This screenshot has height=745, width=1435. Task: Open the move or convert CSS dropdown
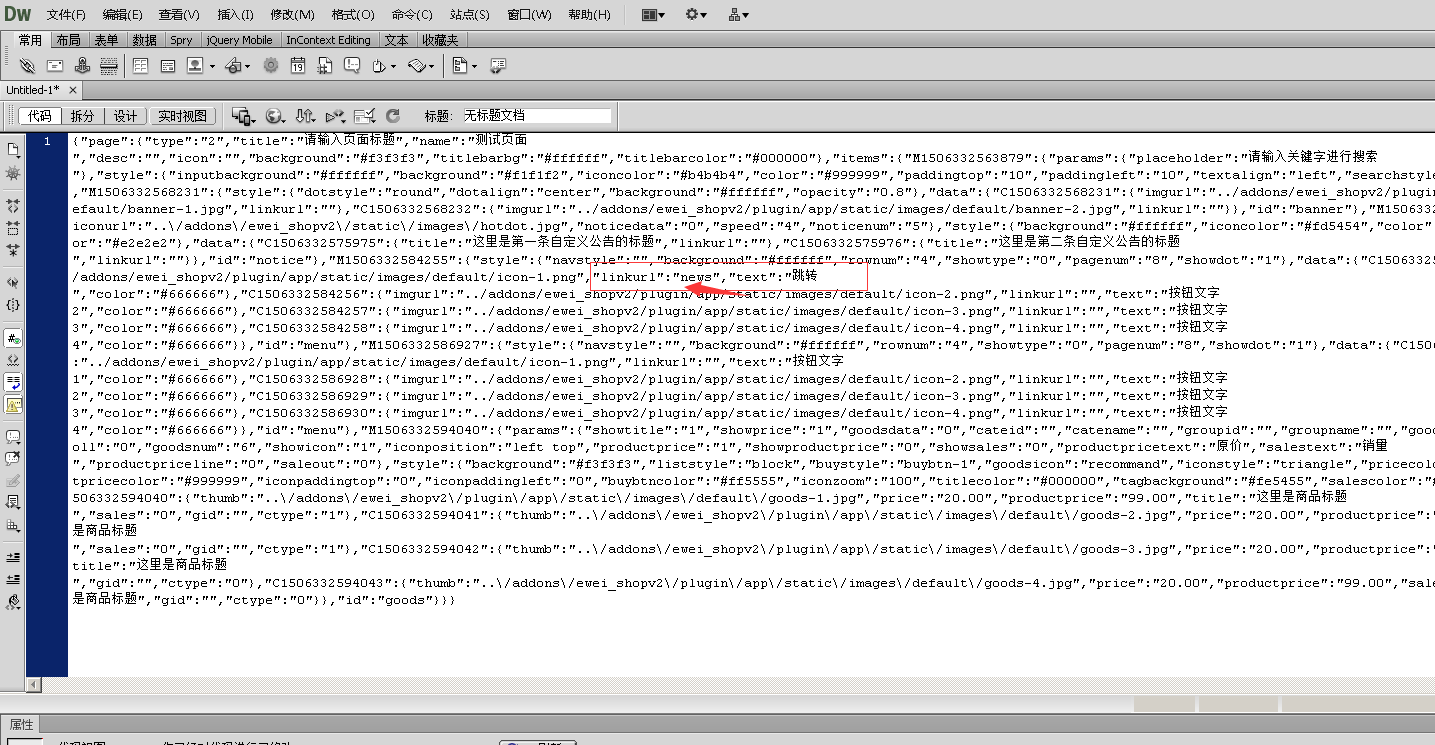click(x=13, y=525)
